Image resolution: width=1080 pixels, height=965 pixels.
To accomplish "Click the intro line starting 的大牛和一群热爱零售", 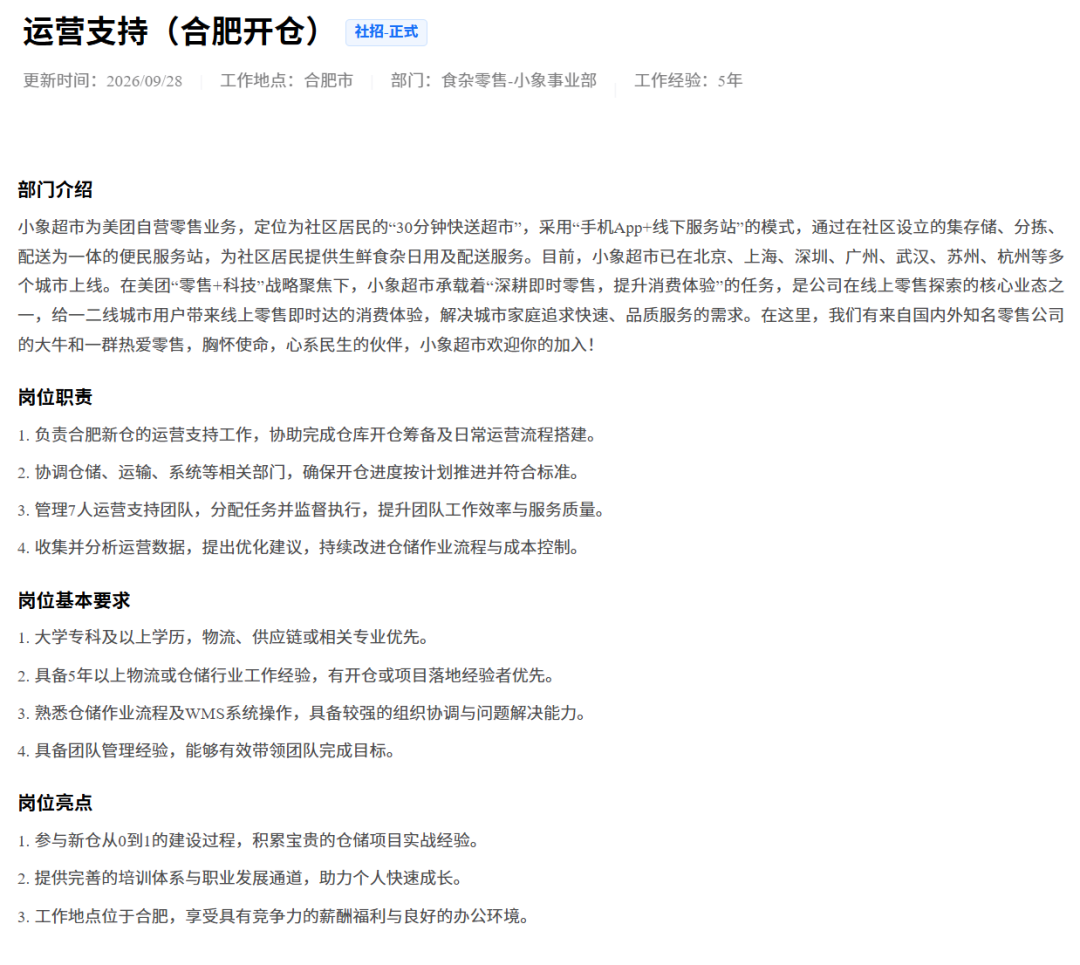I will click(307, 345).
